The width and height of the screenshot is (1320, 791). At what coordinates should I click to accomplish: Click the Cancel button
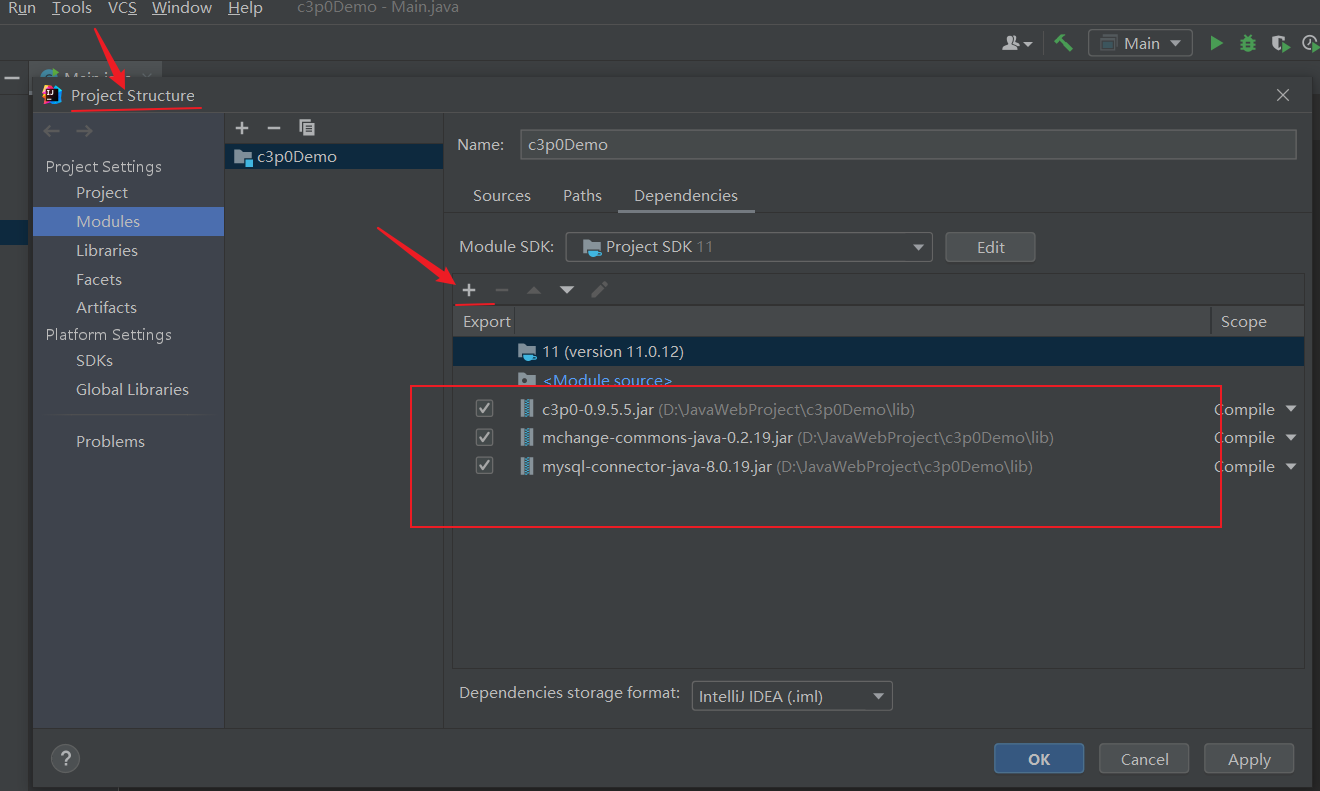pos(1144,759)
